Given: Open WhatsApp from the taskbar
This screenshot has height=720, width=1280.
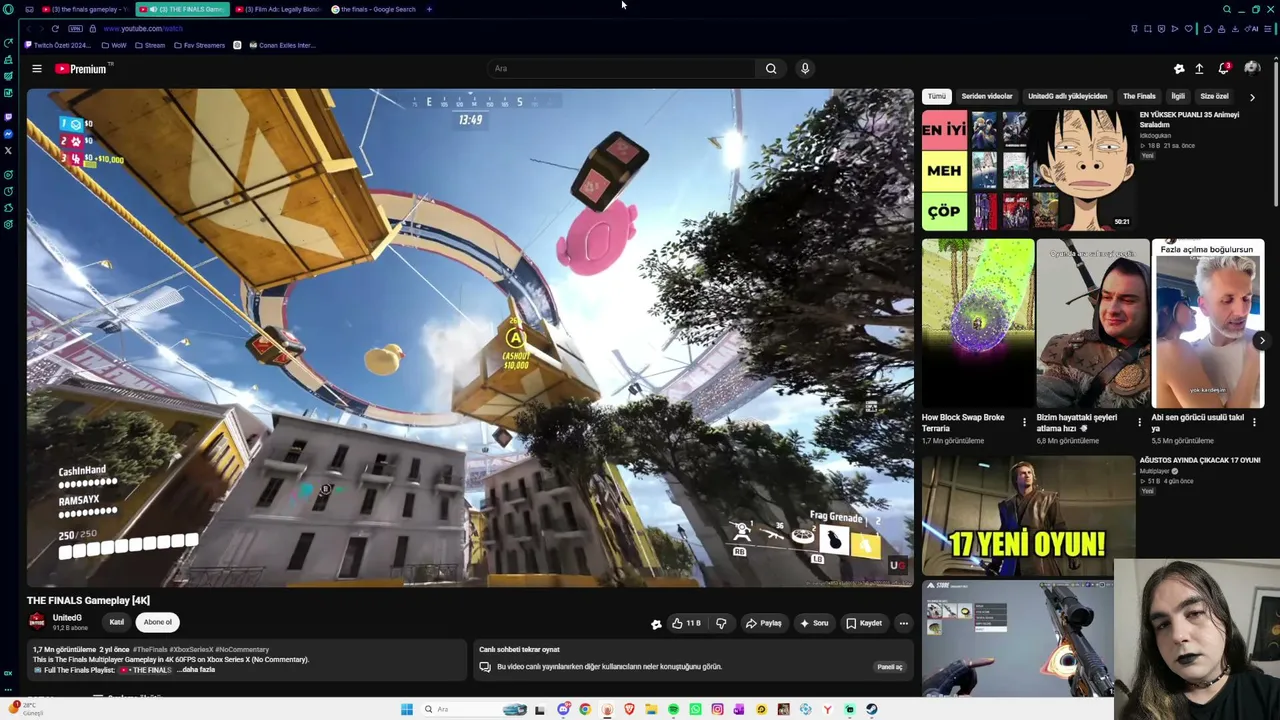Looking at the screenshot, I should pos(695,710).
